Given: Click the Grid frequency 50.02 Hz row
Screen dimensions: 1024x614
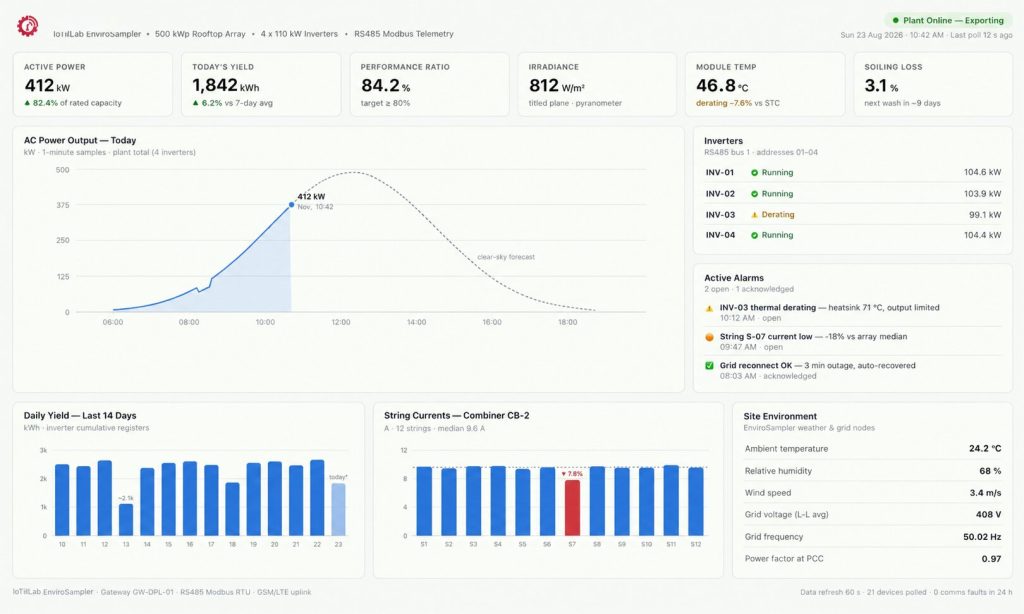Looking at the screenshot, I should (872, 537).
